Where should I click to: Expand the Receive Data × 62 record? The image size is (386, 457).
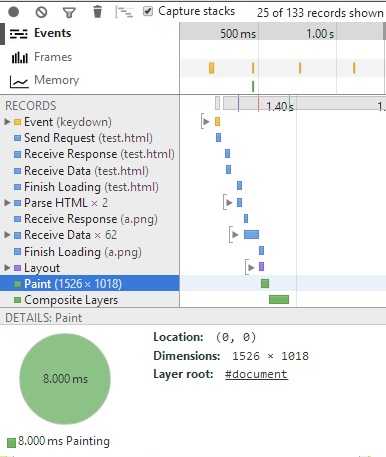(x=7, y=235)
